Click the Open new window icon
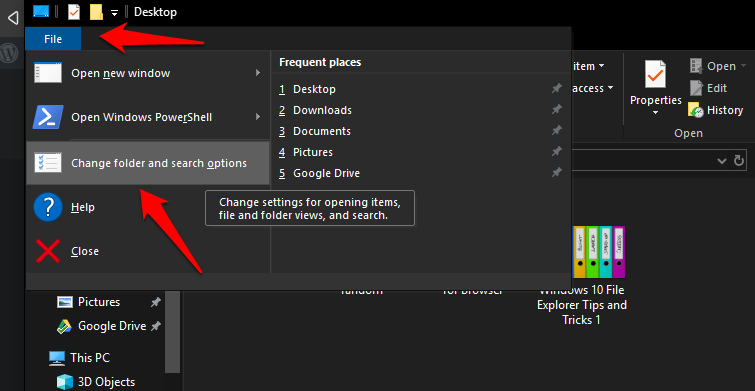Viewport: 755px width, 391px height. point(48,73)
